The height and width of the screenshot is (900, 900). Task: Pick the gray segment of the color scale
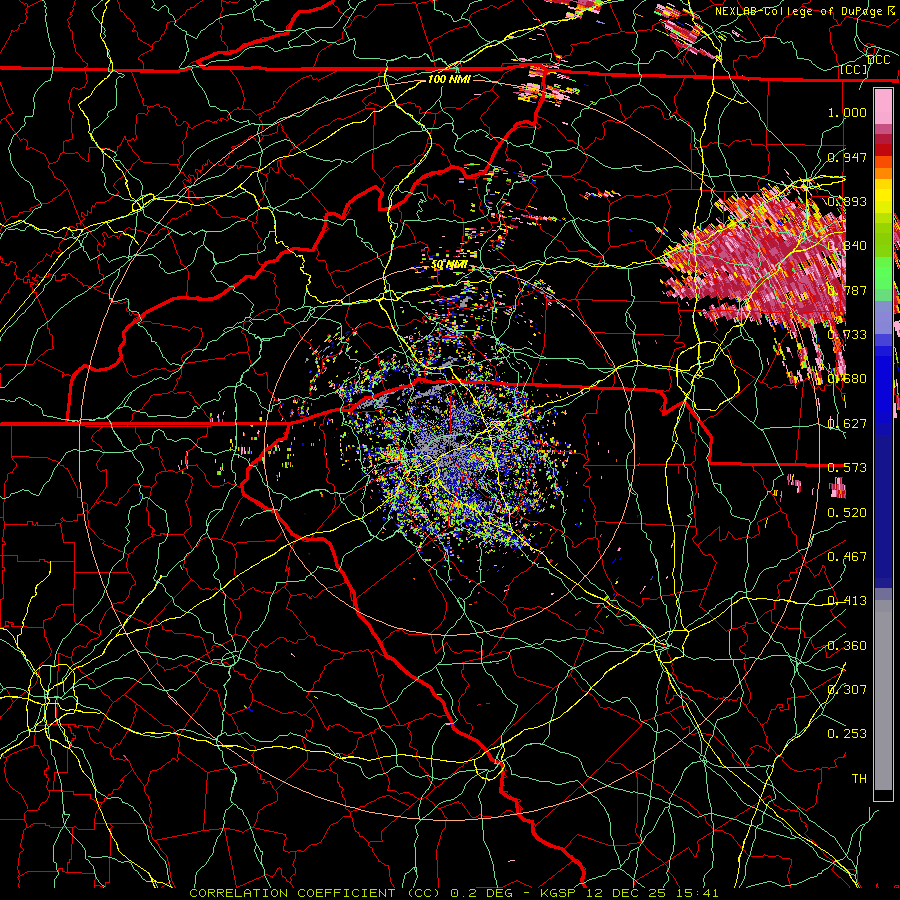click(883, 697)
